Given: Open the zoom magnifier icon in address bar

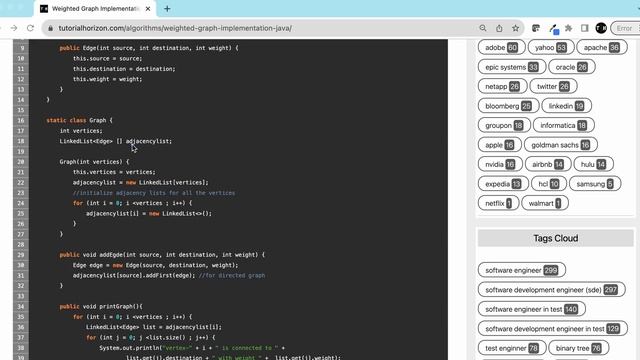Looking at the screenshot, I should click(x=483, y=28).
